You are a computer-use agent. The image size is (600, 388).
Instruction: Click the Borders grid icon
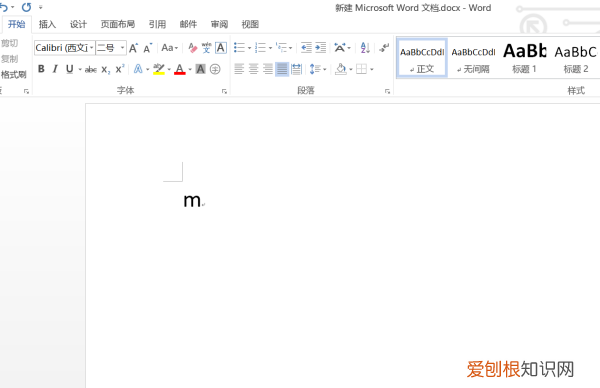pos(361,69)
